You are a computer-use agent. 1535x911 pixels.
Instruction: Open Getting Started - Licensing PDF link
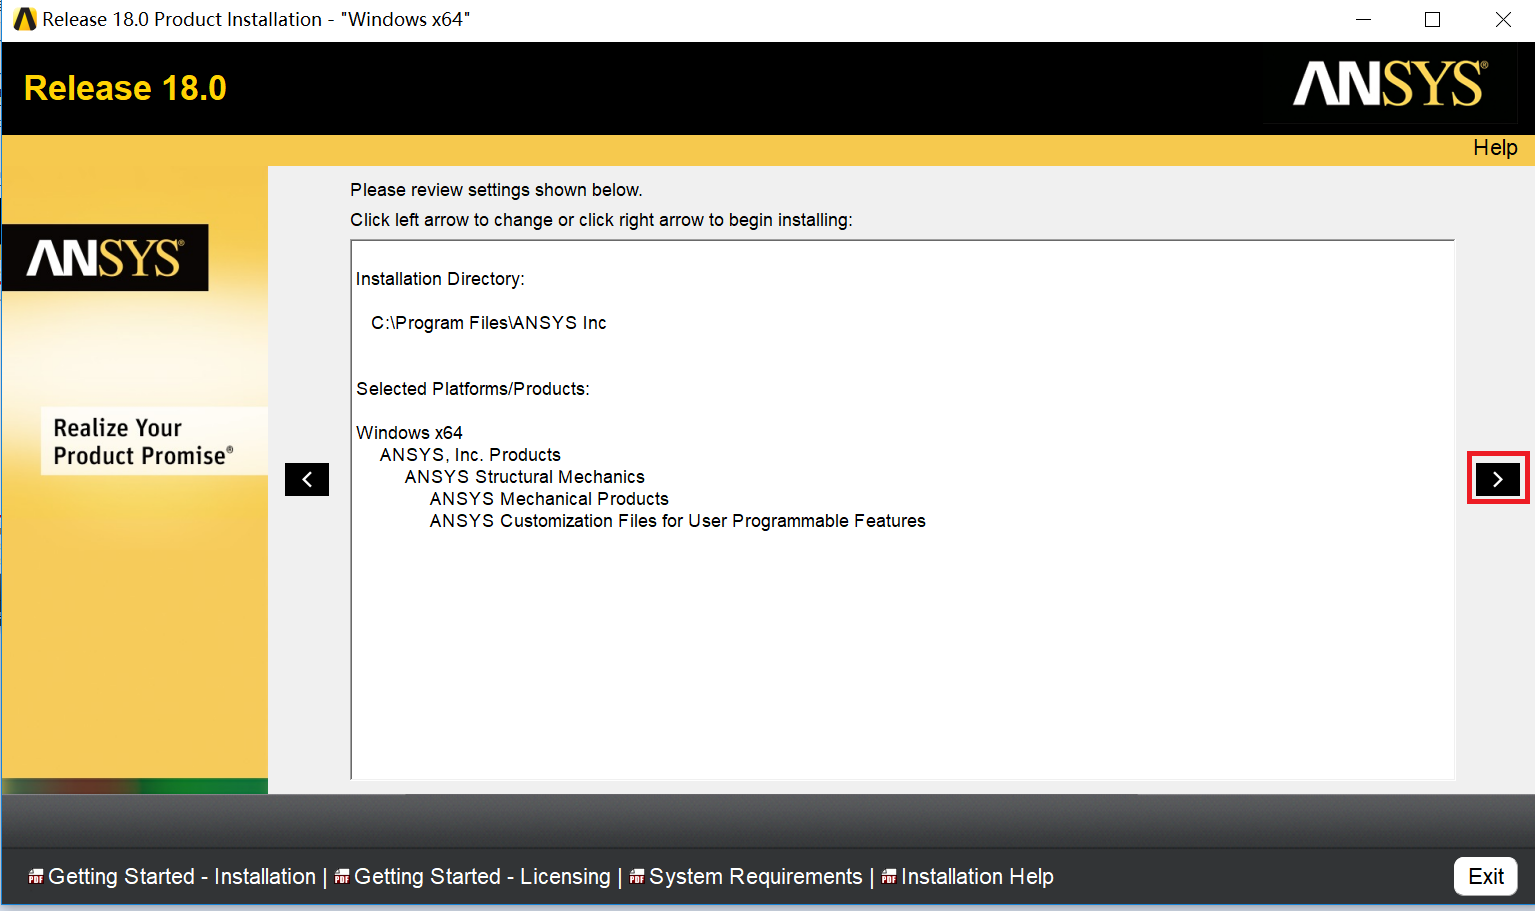pyautogui.click(x=482, y=877)
